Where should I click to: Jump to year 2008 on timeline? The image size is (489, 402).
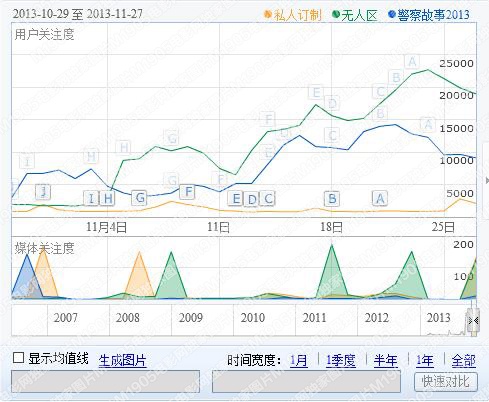click(x=128, y=318)
